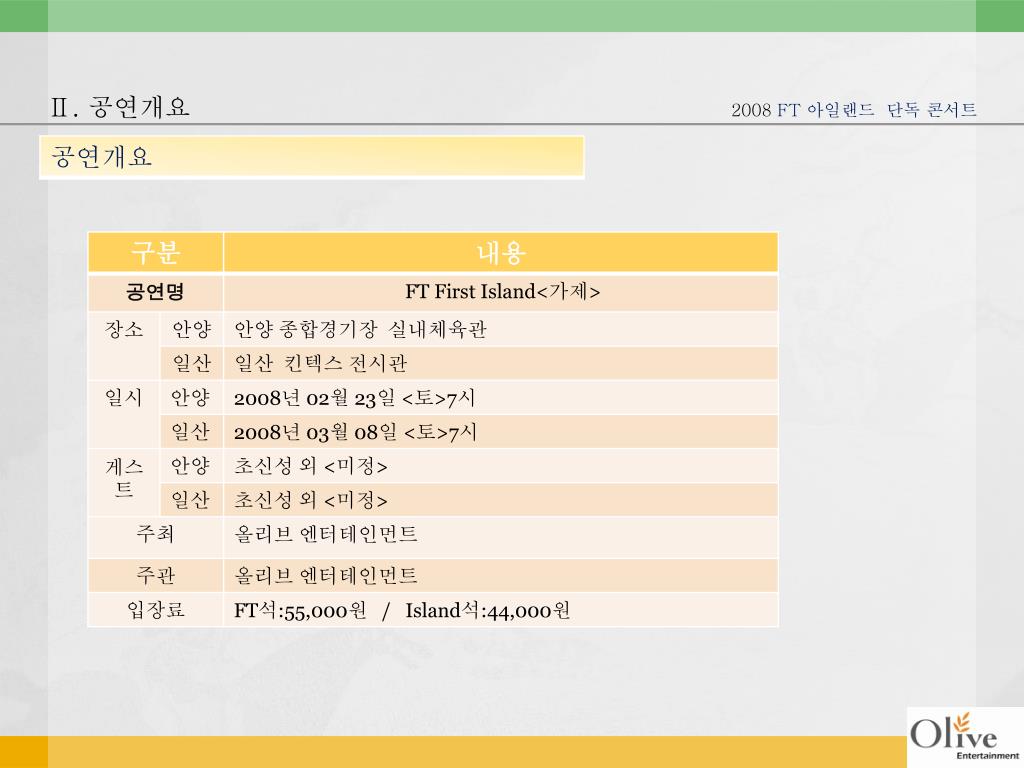
Task: Click the '일산' sub-label in the 일시 row
Action: [x=191, y=432]
